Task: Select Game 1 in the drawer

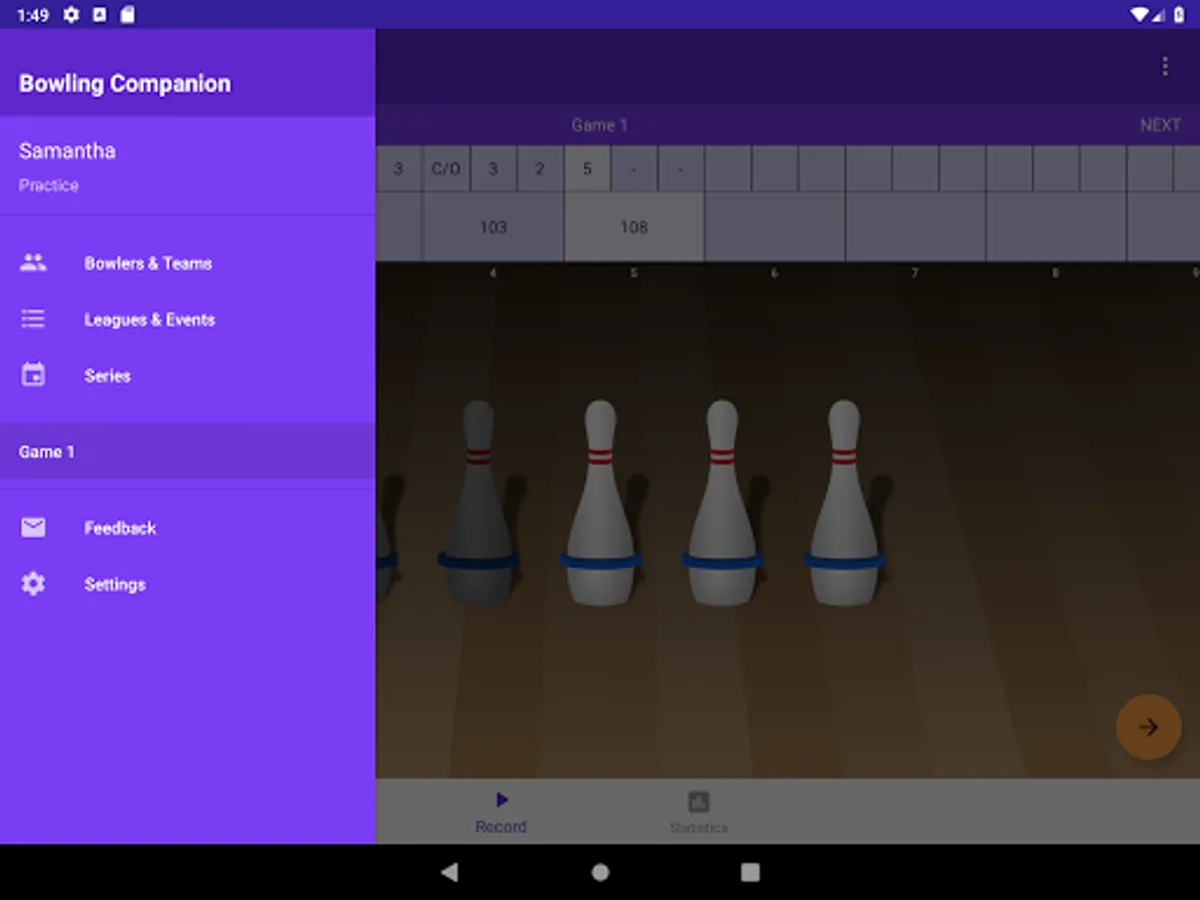Action: (187, 451)
